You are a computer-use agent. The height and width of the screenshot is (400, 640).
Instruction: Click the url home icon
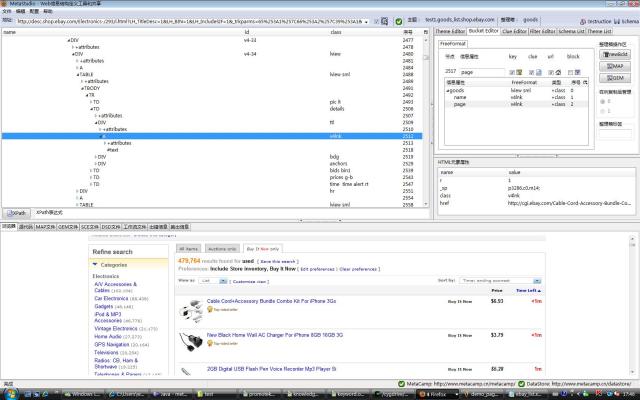click(558, 72)
